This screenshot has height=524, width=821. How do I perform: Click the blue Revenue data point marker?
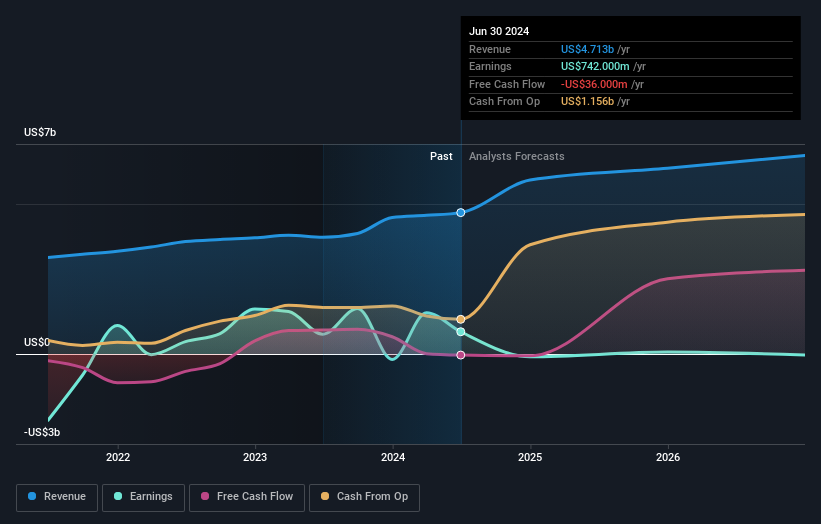tap(461, 213)
